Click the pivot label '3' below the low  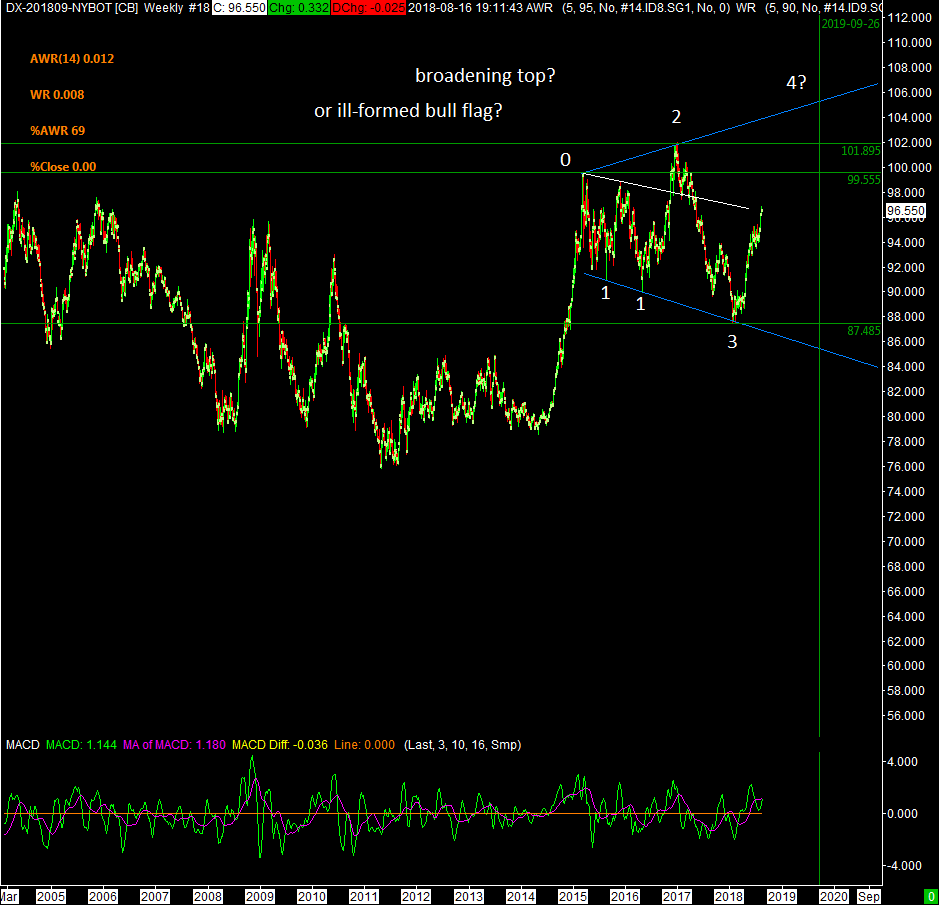tap(732, 342)
